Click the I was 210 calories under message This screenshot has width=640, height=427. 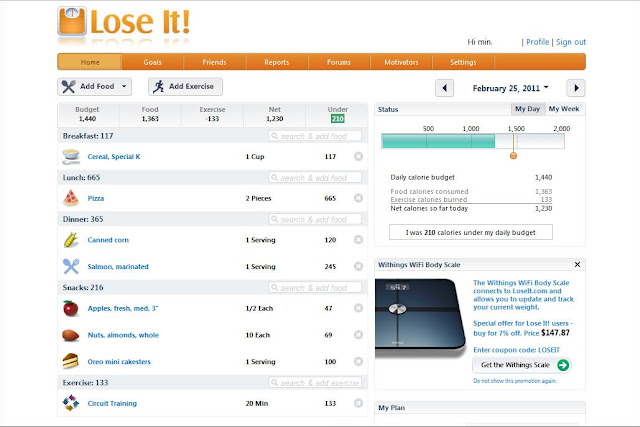tap(471, 232)
